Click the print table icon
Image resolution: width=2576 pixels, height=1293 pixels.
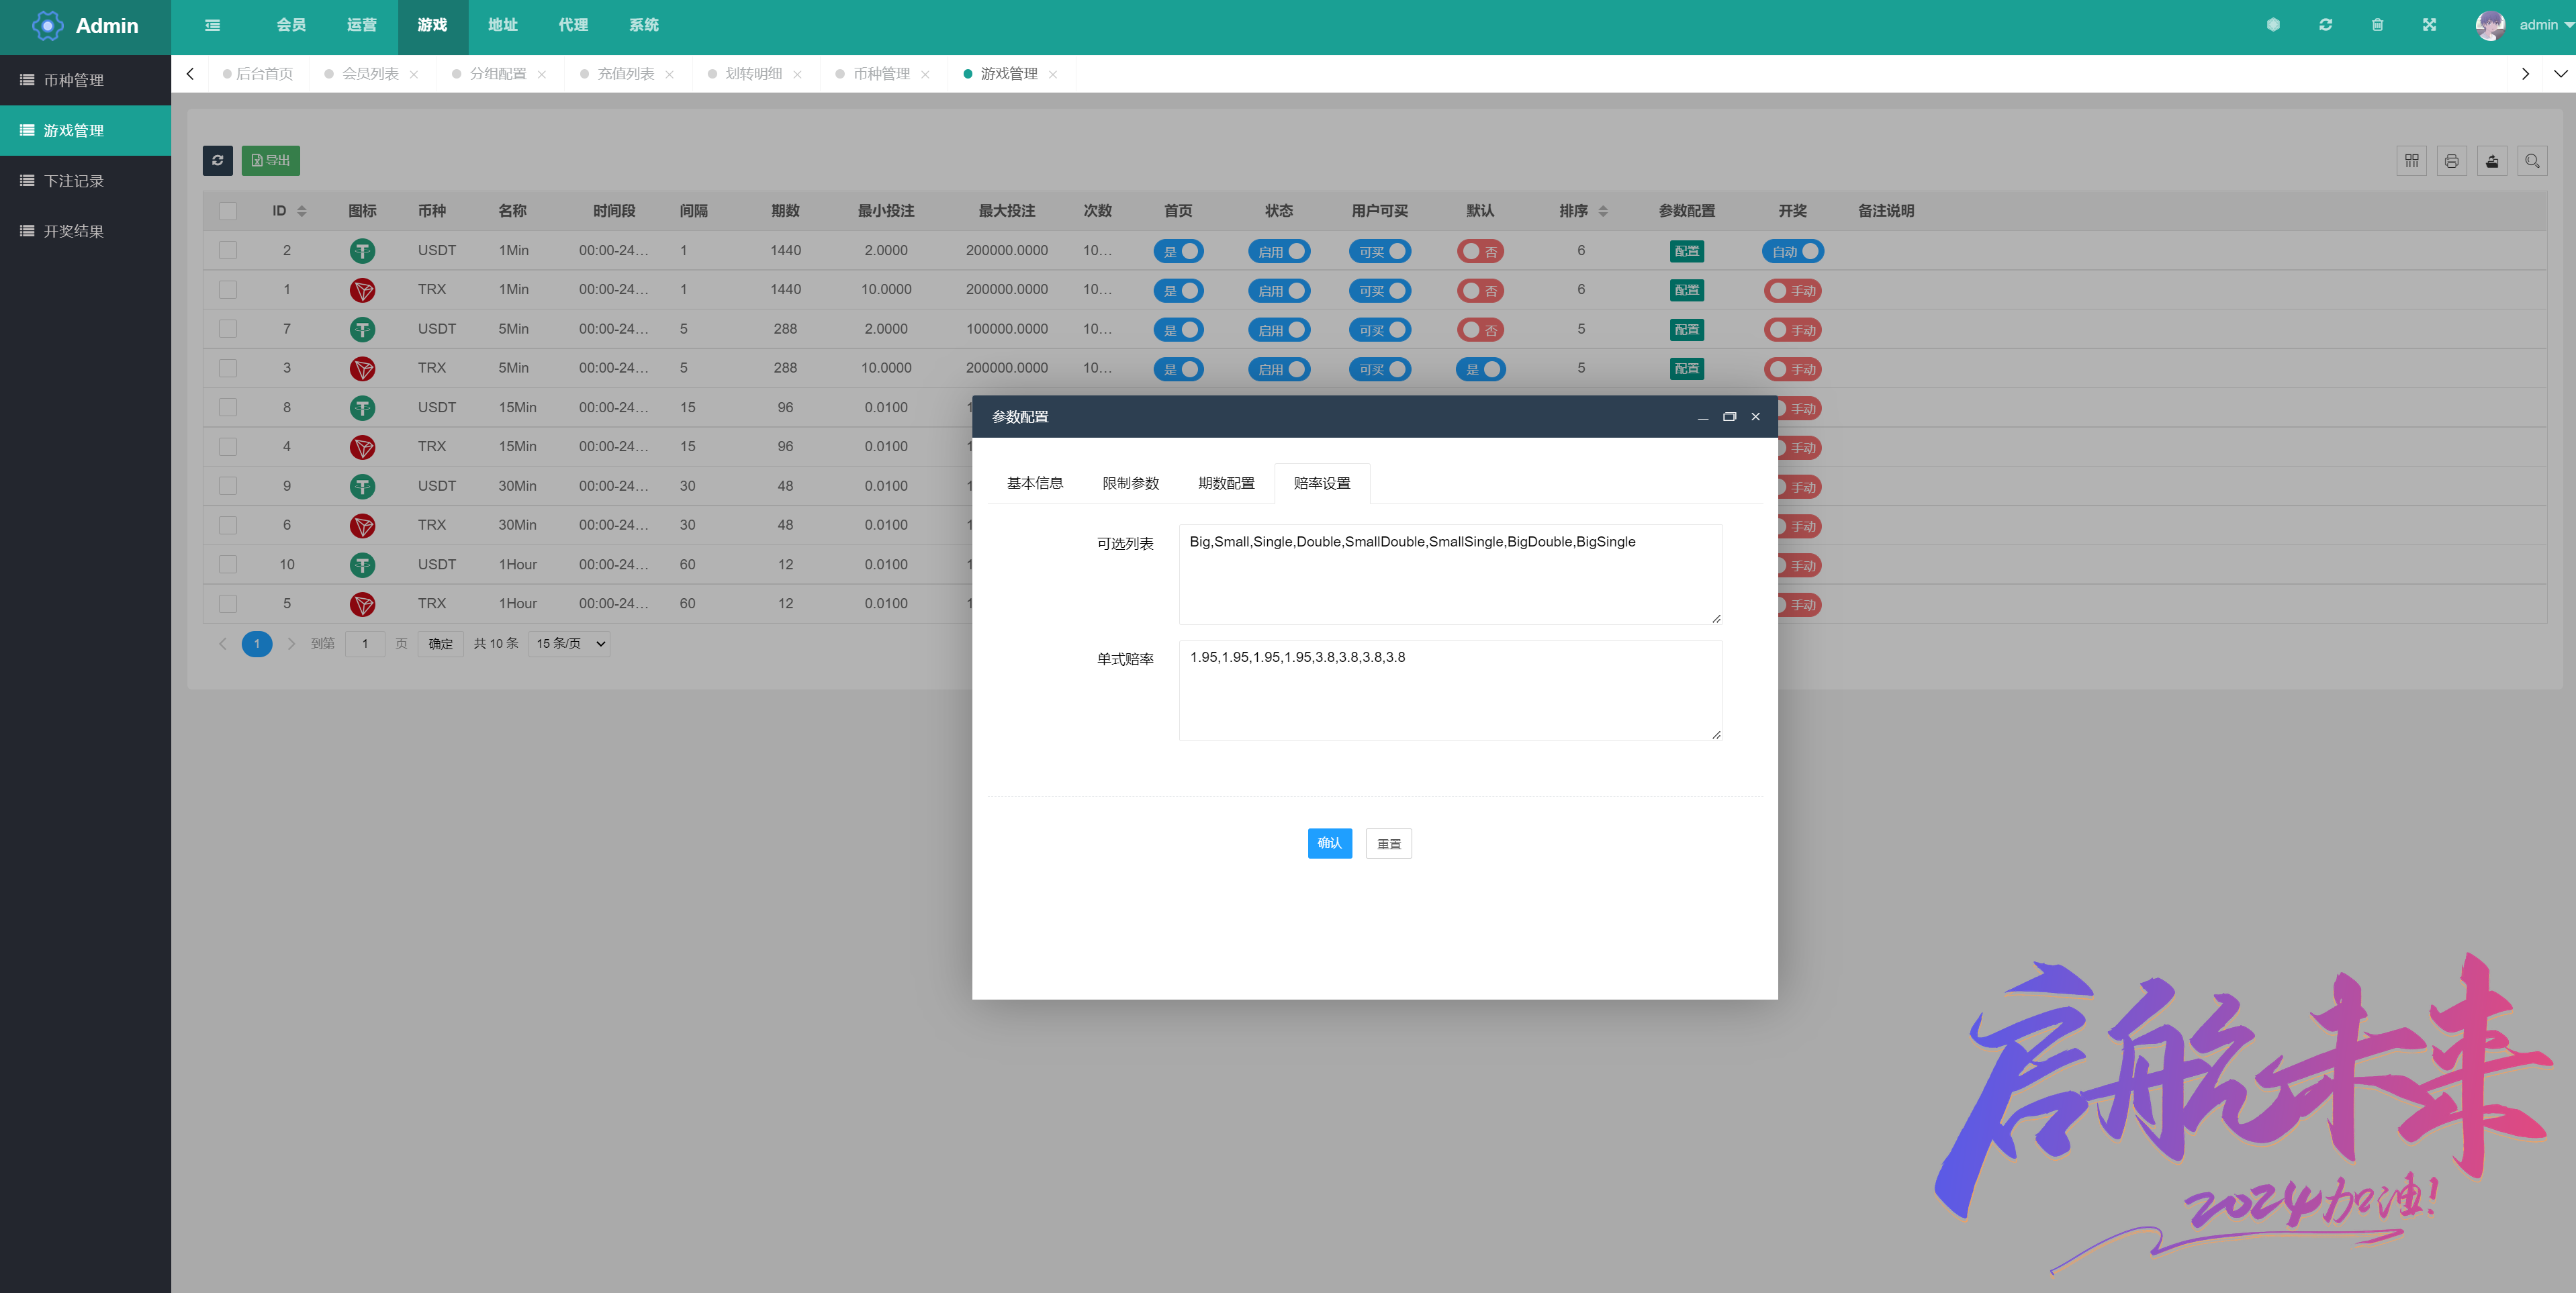click(x=2451, y=161)
